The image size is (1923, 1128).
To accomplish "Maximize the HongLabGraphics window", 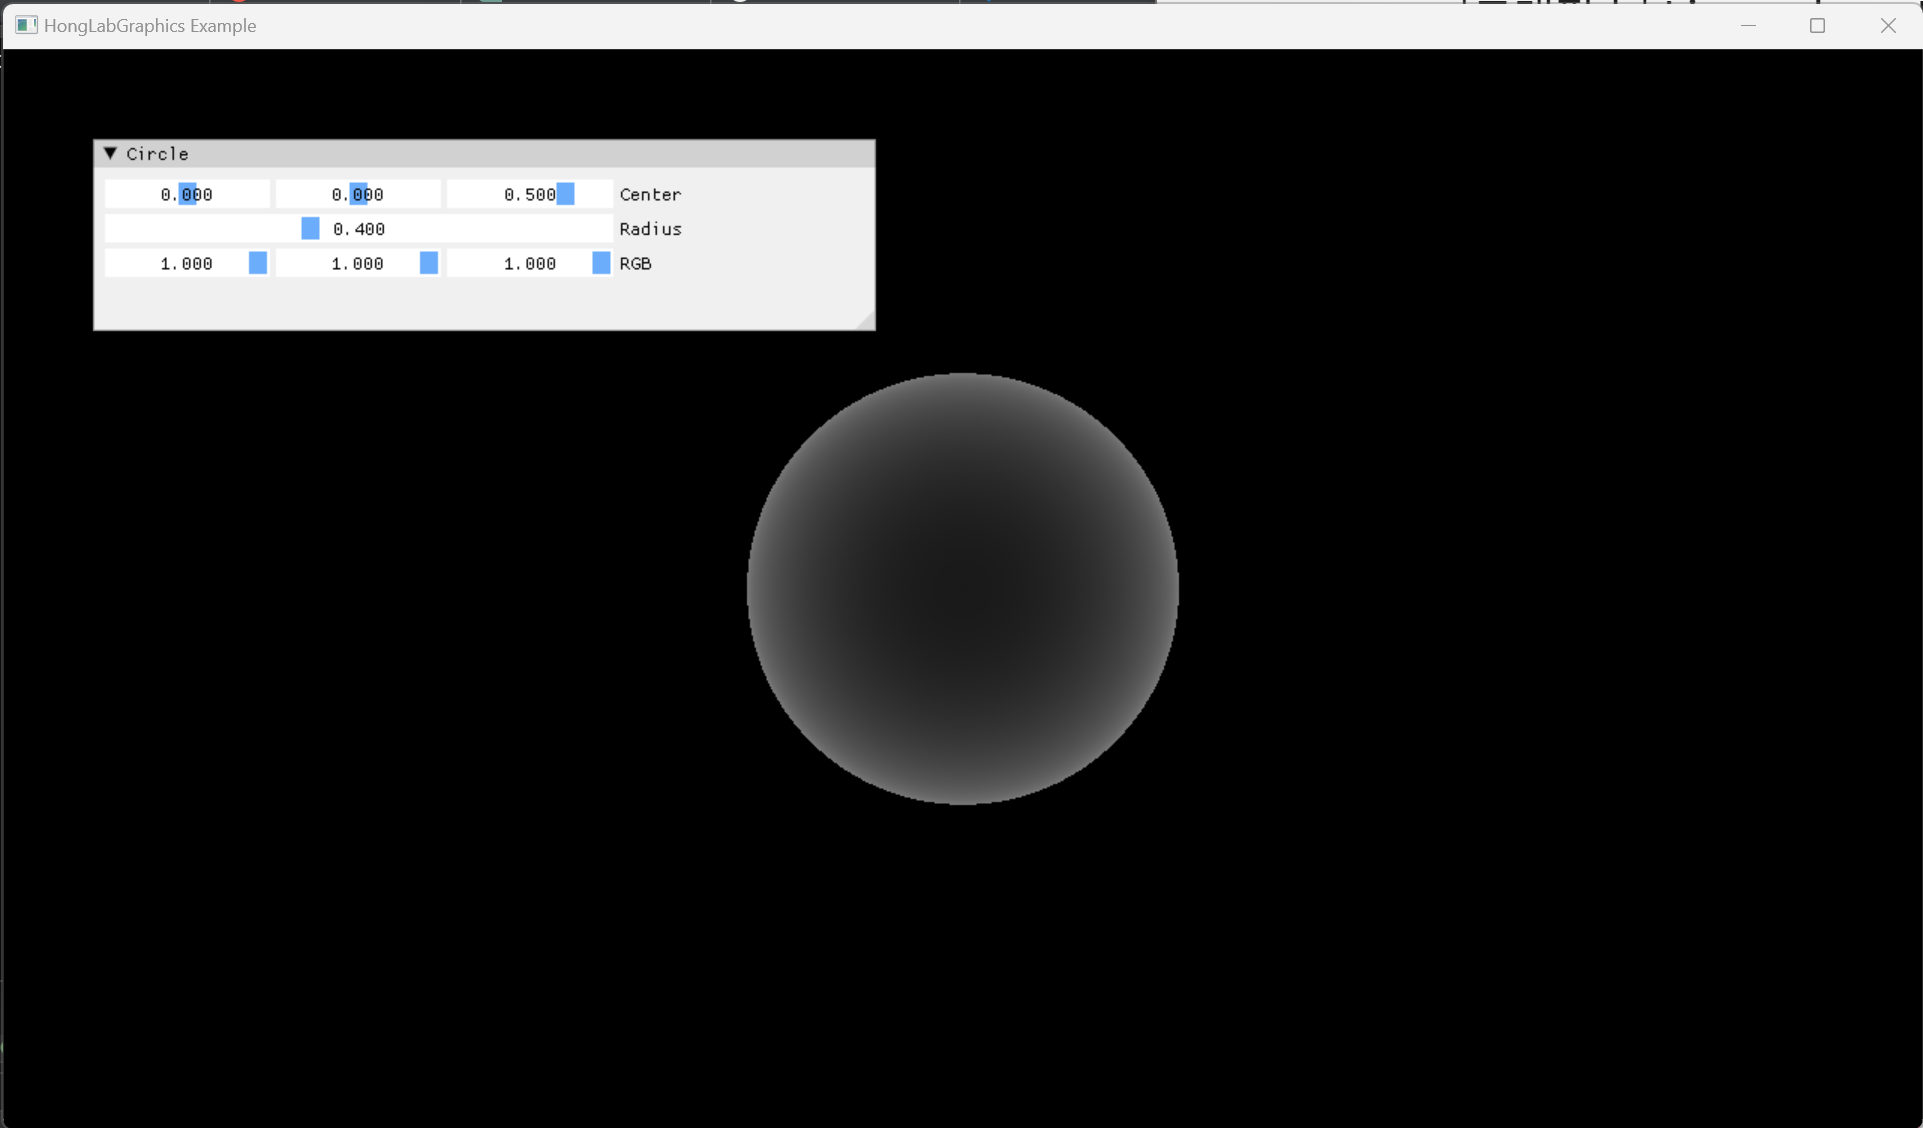I will 1817,25.
